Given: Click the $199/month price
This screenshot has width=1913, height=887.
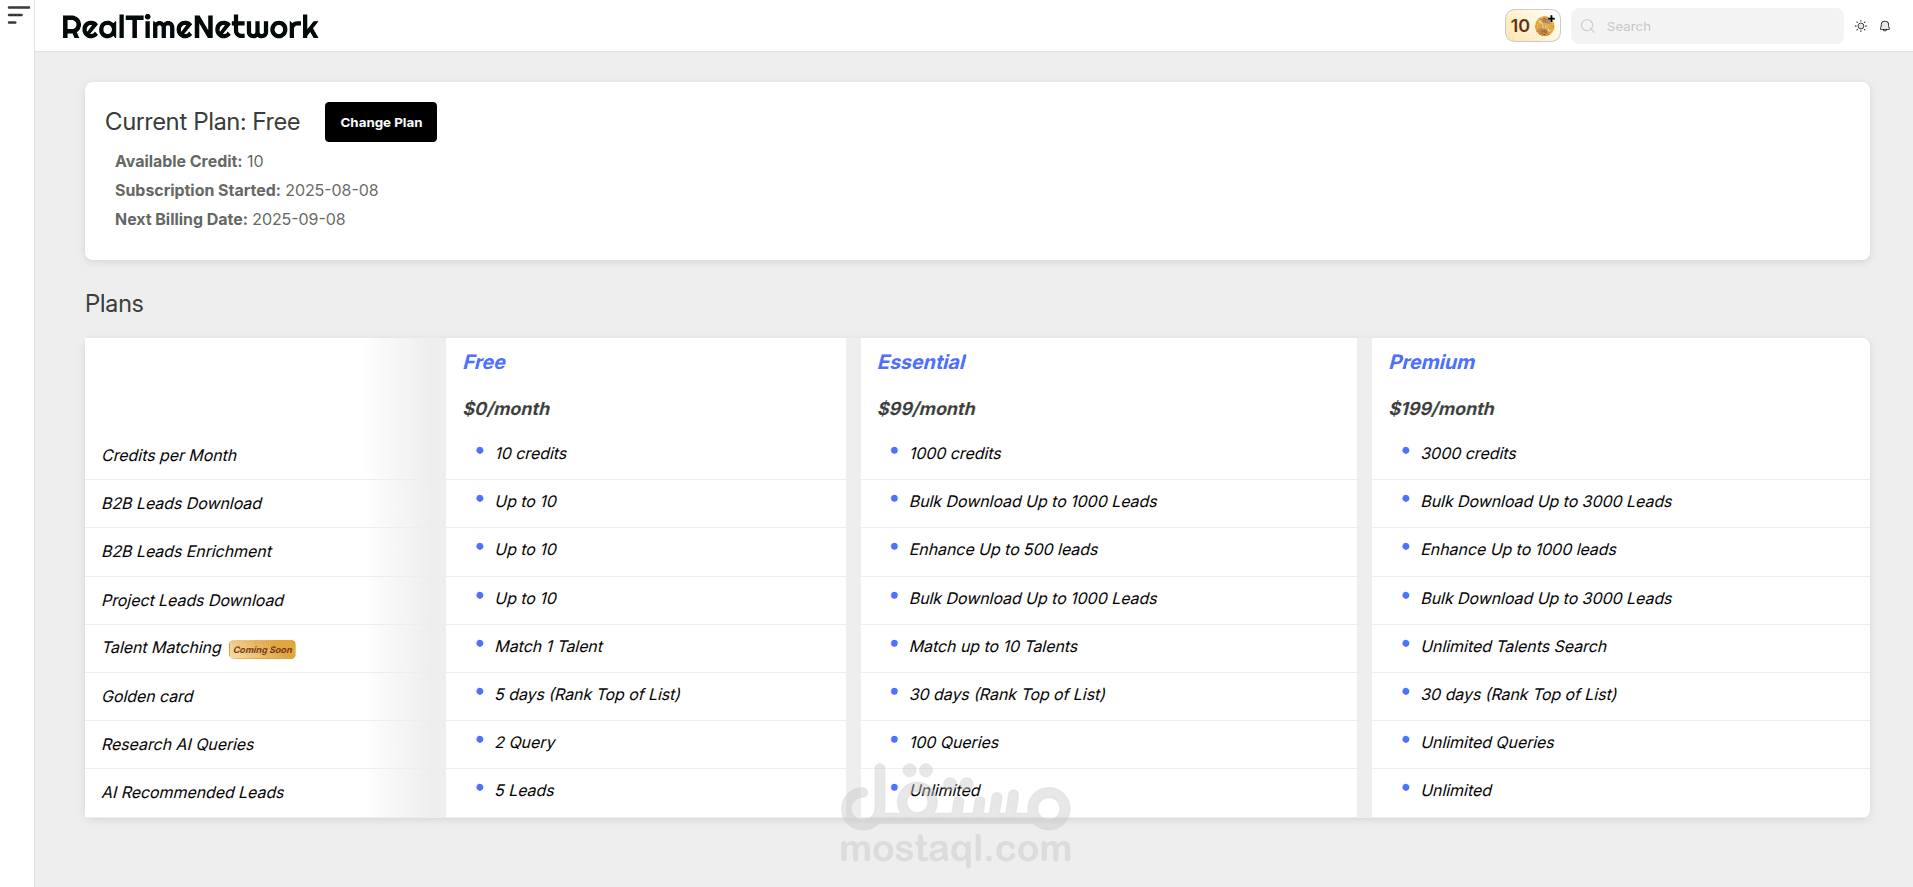Looking at the screenshot, I should pos(1441,409).
